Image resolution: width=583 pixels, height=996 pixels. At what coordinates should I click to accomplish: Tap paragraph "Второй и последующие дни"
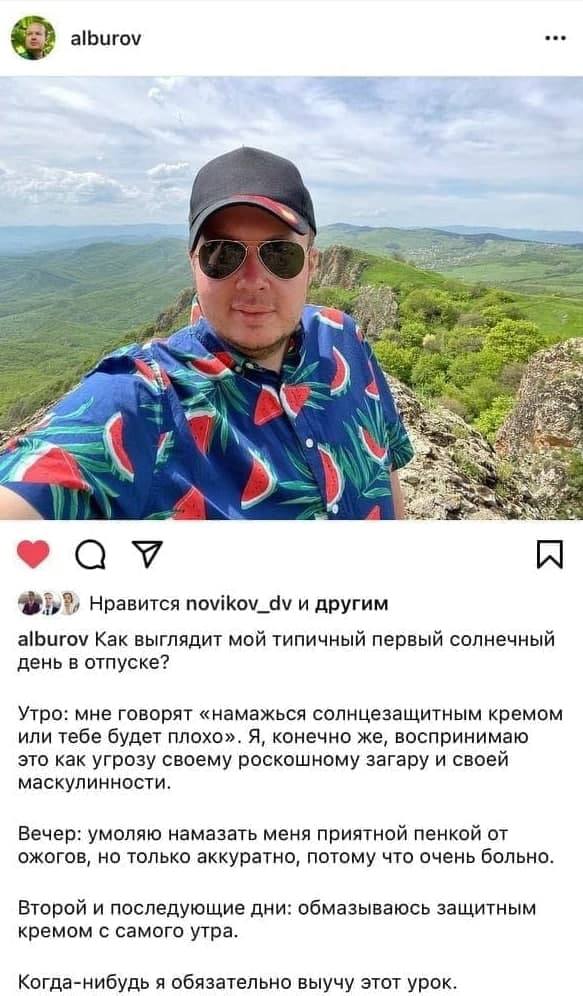point(277,920)
